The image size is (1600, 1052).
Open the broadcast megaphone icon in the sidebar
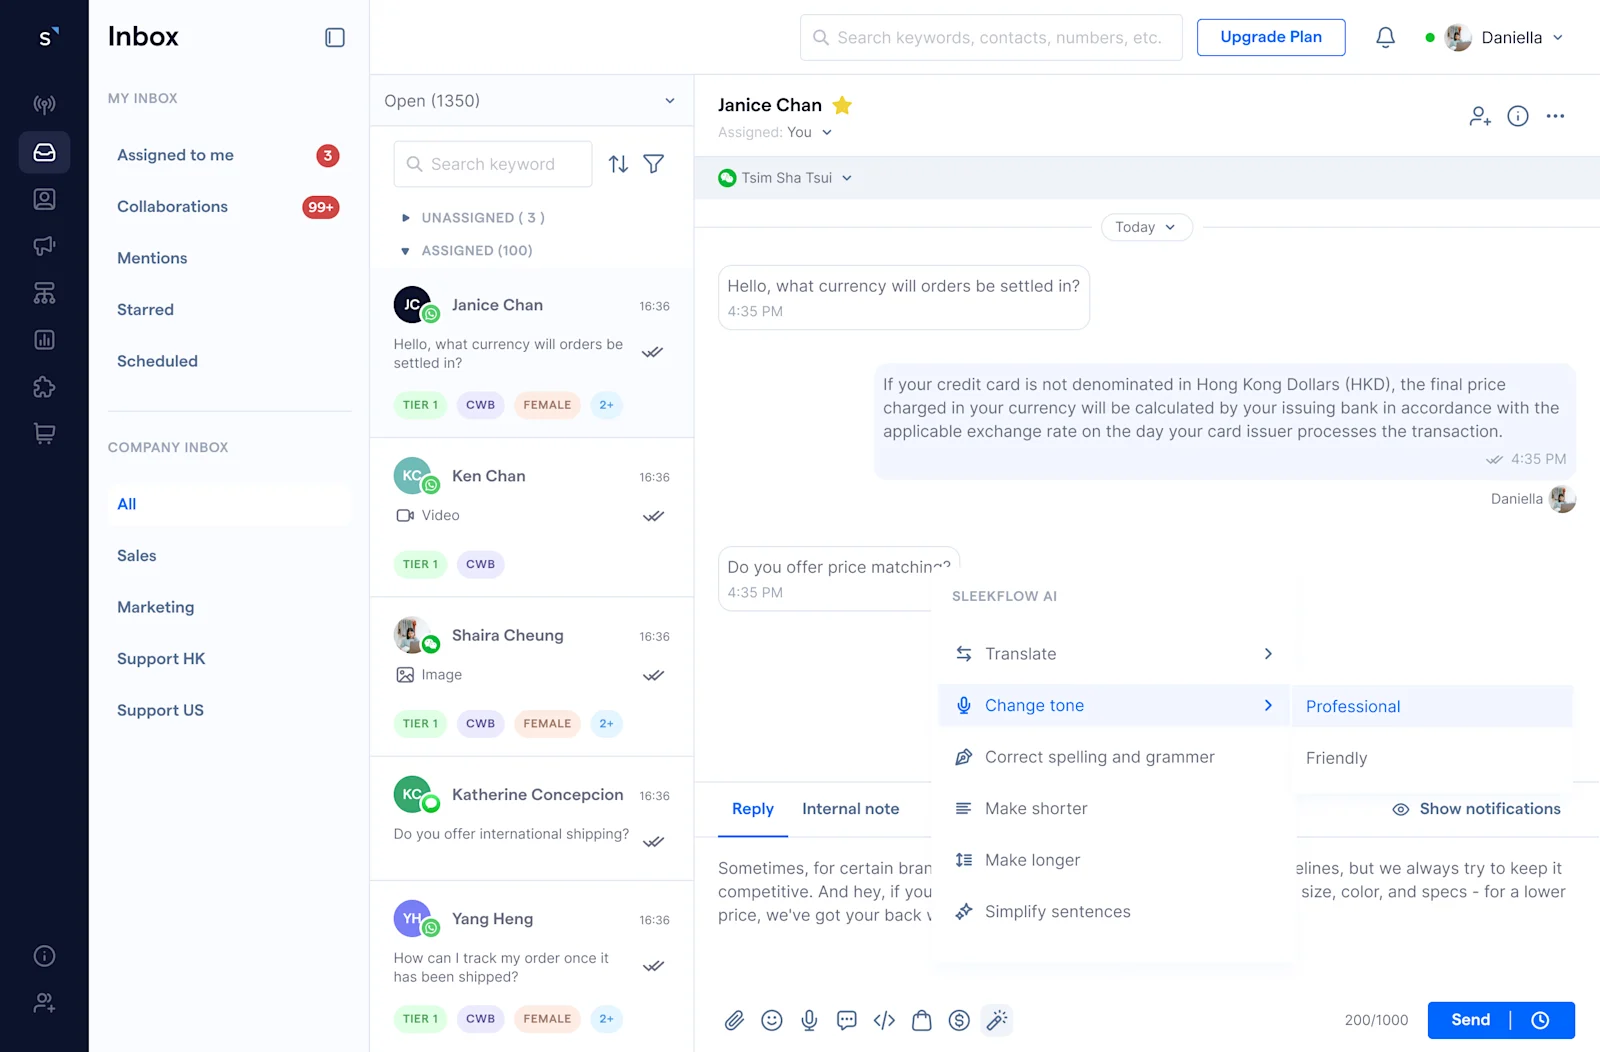click(x=44, y=245)
